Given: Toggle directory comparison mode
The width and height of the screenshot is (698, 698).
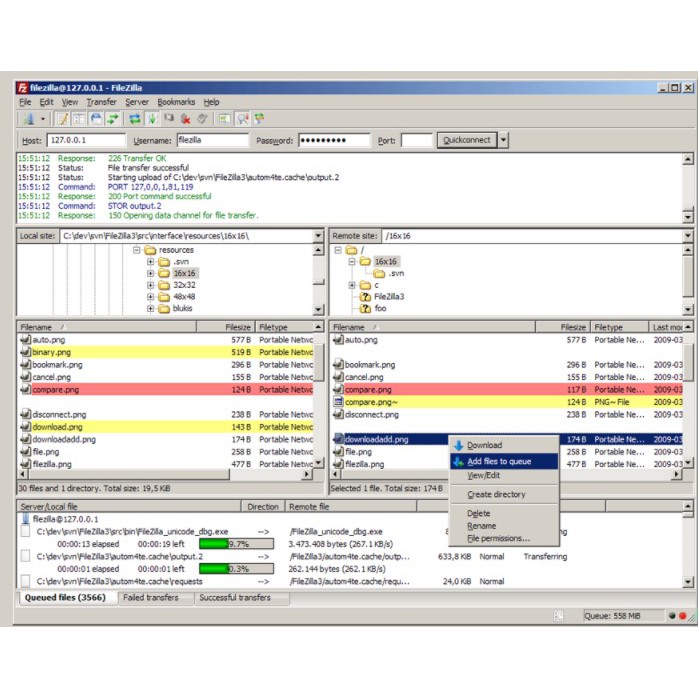Looking at the screenshot, I should pos(242,119).
